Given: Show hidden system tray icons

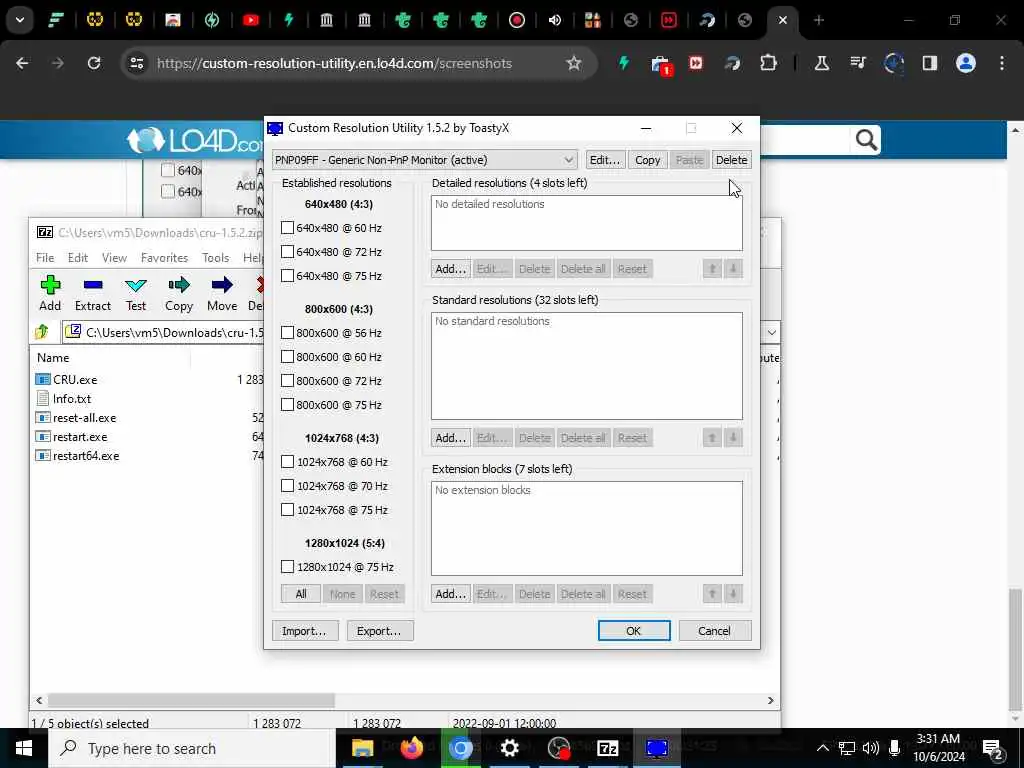Looking at the screenshot, I should click(823, 748).
